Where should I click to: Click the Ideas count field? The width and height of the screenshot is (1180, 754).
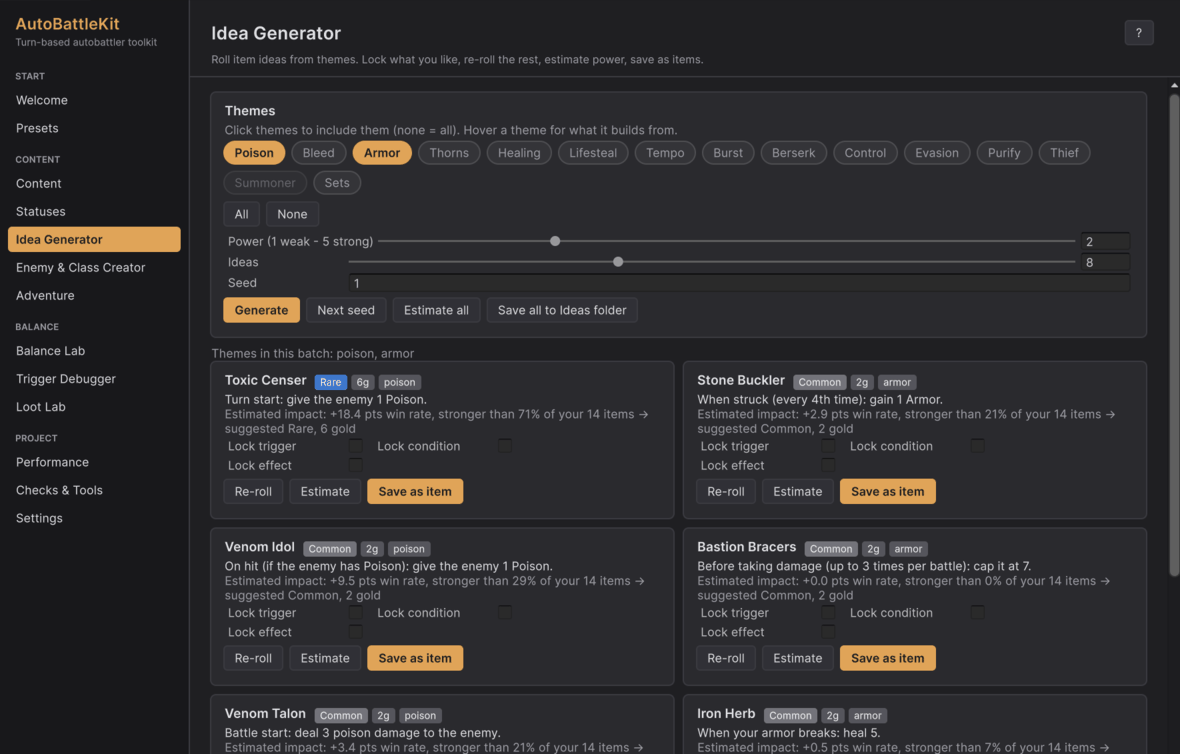pos(1105,262)
